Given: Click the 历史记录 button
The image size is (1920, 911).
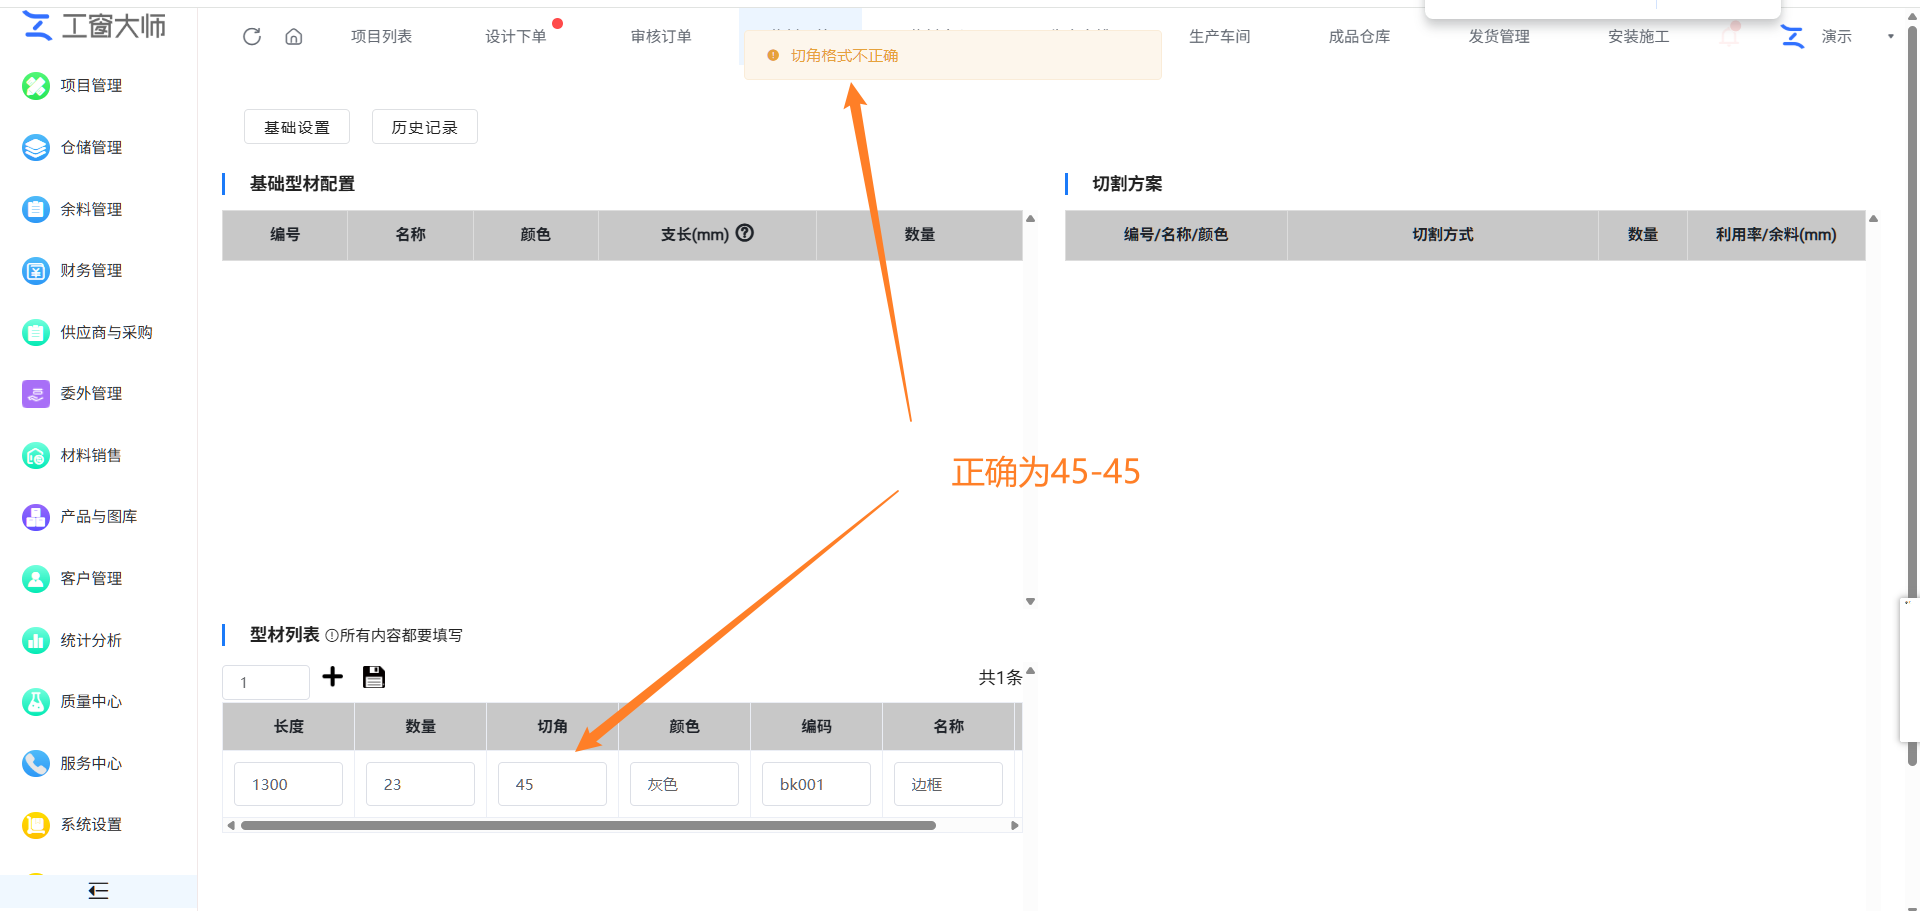Looking at the screenshot, I should tap(425, 127).
